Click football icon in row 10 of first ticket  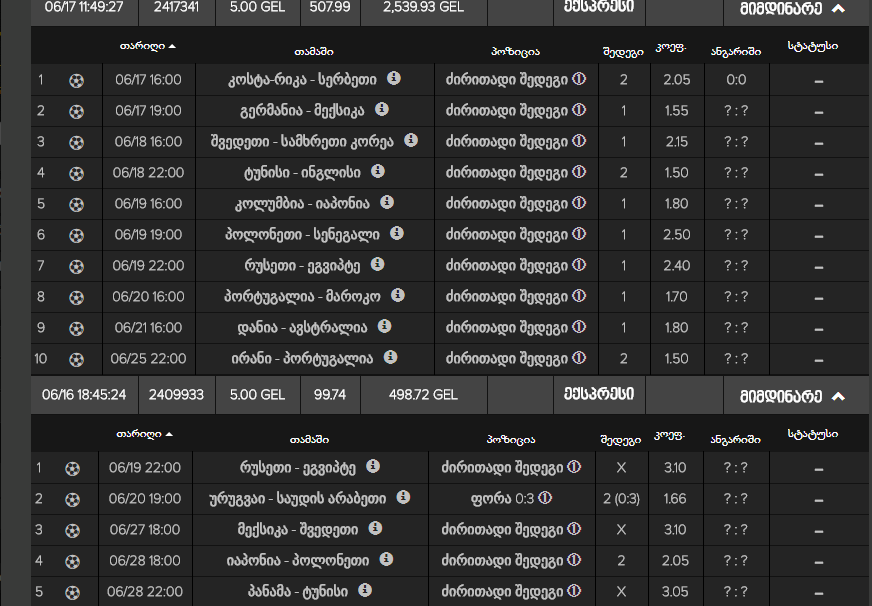76,360
